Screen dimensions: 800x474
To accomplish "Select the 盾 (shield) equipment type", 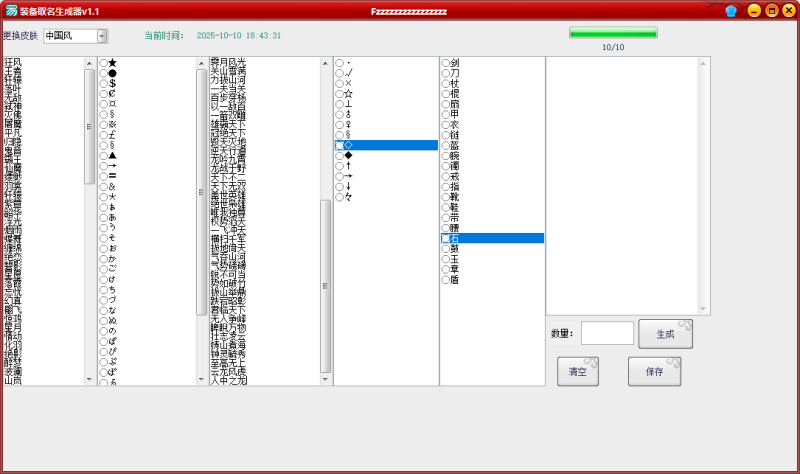I will [446, 280].
